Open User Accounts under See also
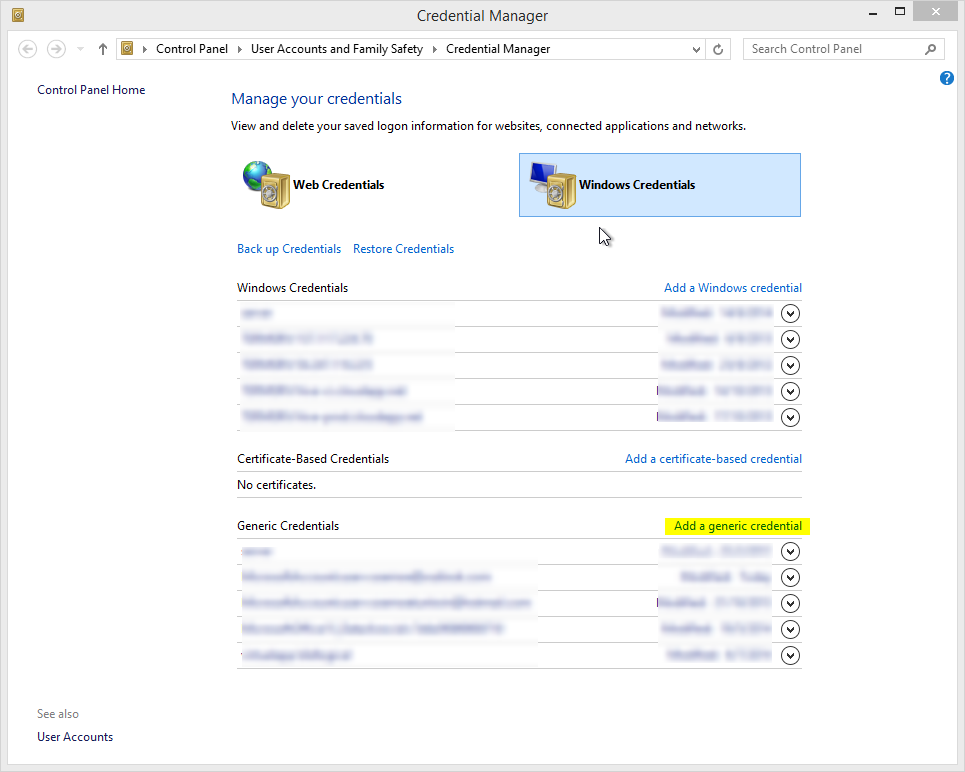Screen dimensions: 965x772 click(x=75, y=737)
